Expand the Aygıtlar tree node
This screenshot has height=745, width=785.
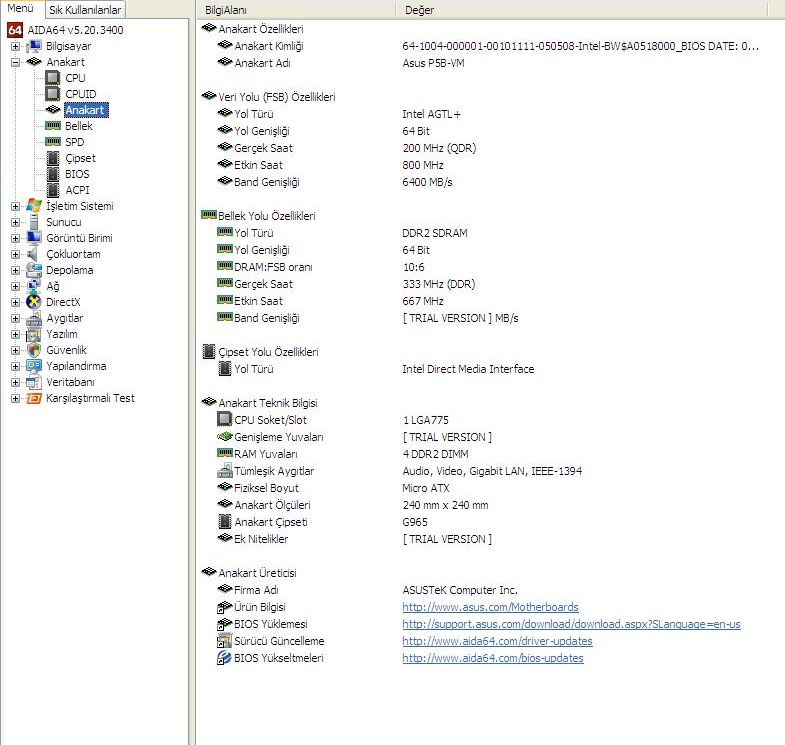(x=16, y=318)
